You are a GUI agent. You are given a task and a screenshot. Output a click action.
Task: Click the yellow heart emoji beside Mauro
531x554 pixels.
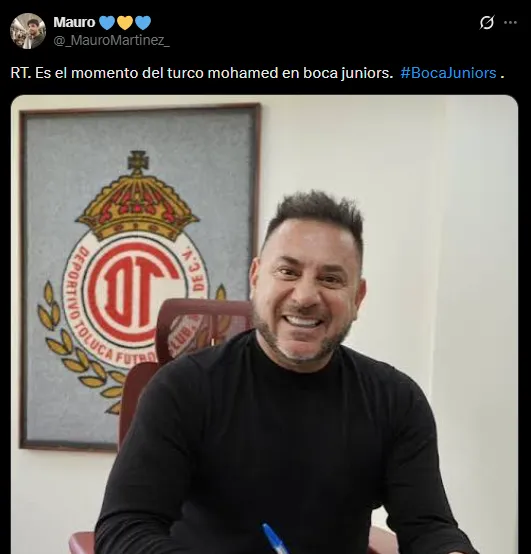125,23
